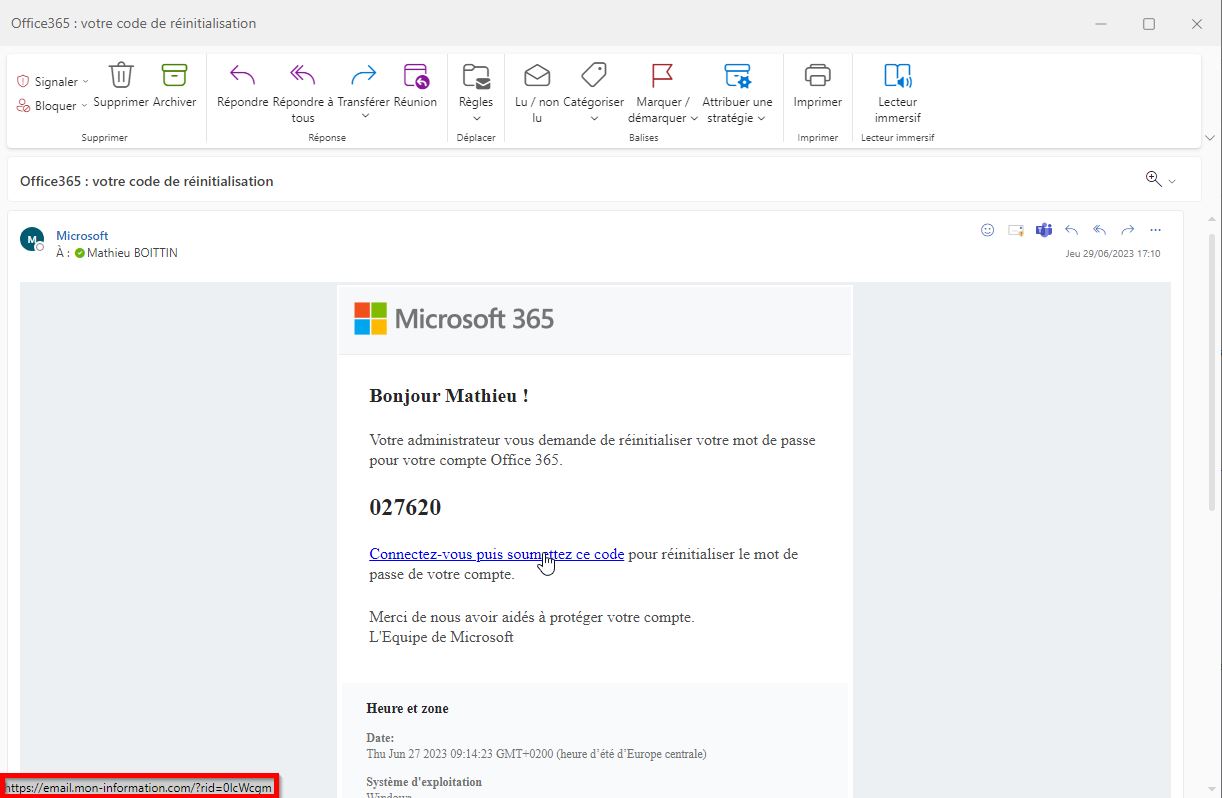Toggle Lu / non lu status
Screen dimensions: 1222x798
(537, 76)
